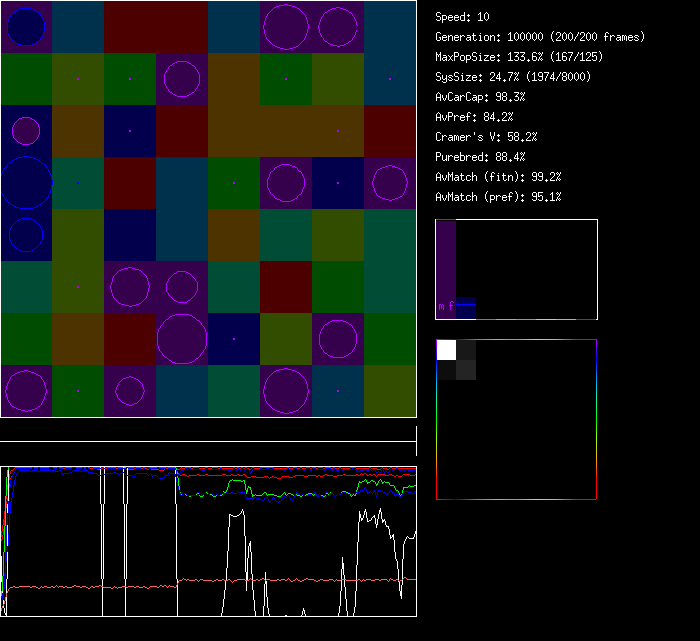The height and width of the screenshot is (641, 700).
Task: Click the small magenta circle on the navy cell
Action: (x=26, y=130)
